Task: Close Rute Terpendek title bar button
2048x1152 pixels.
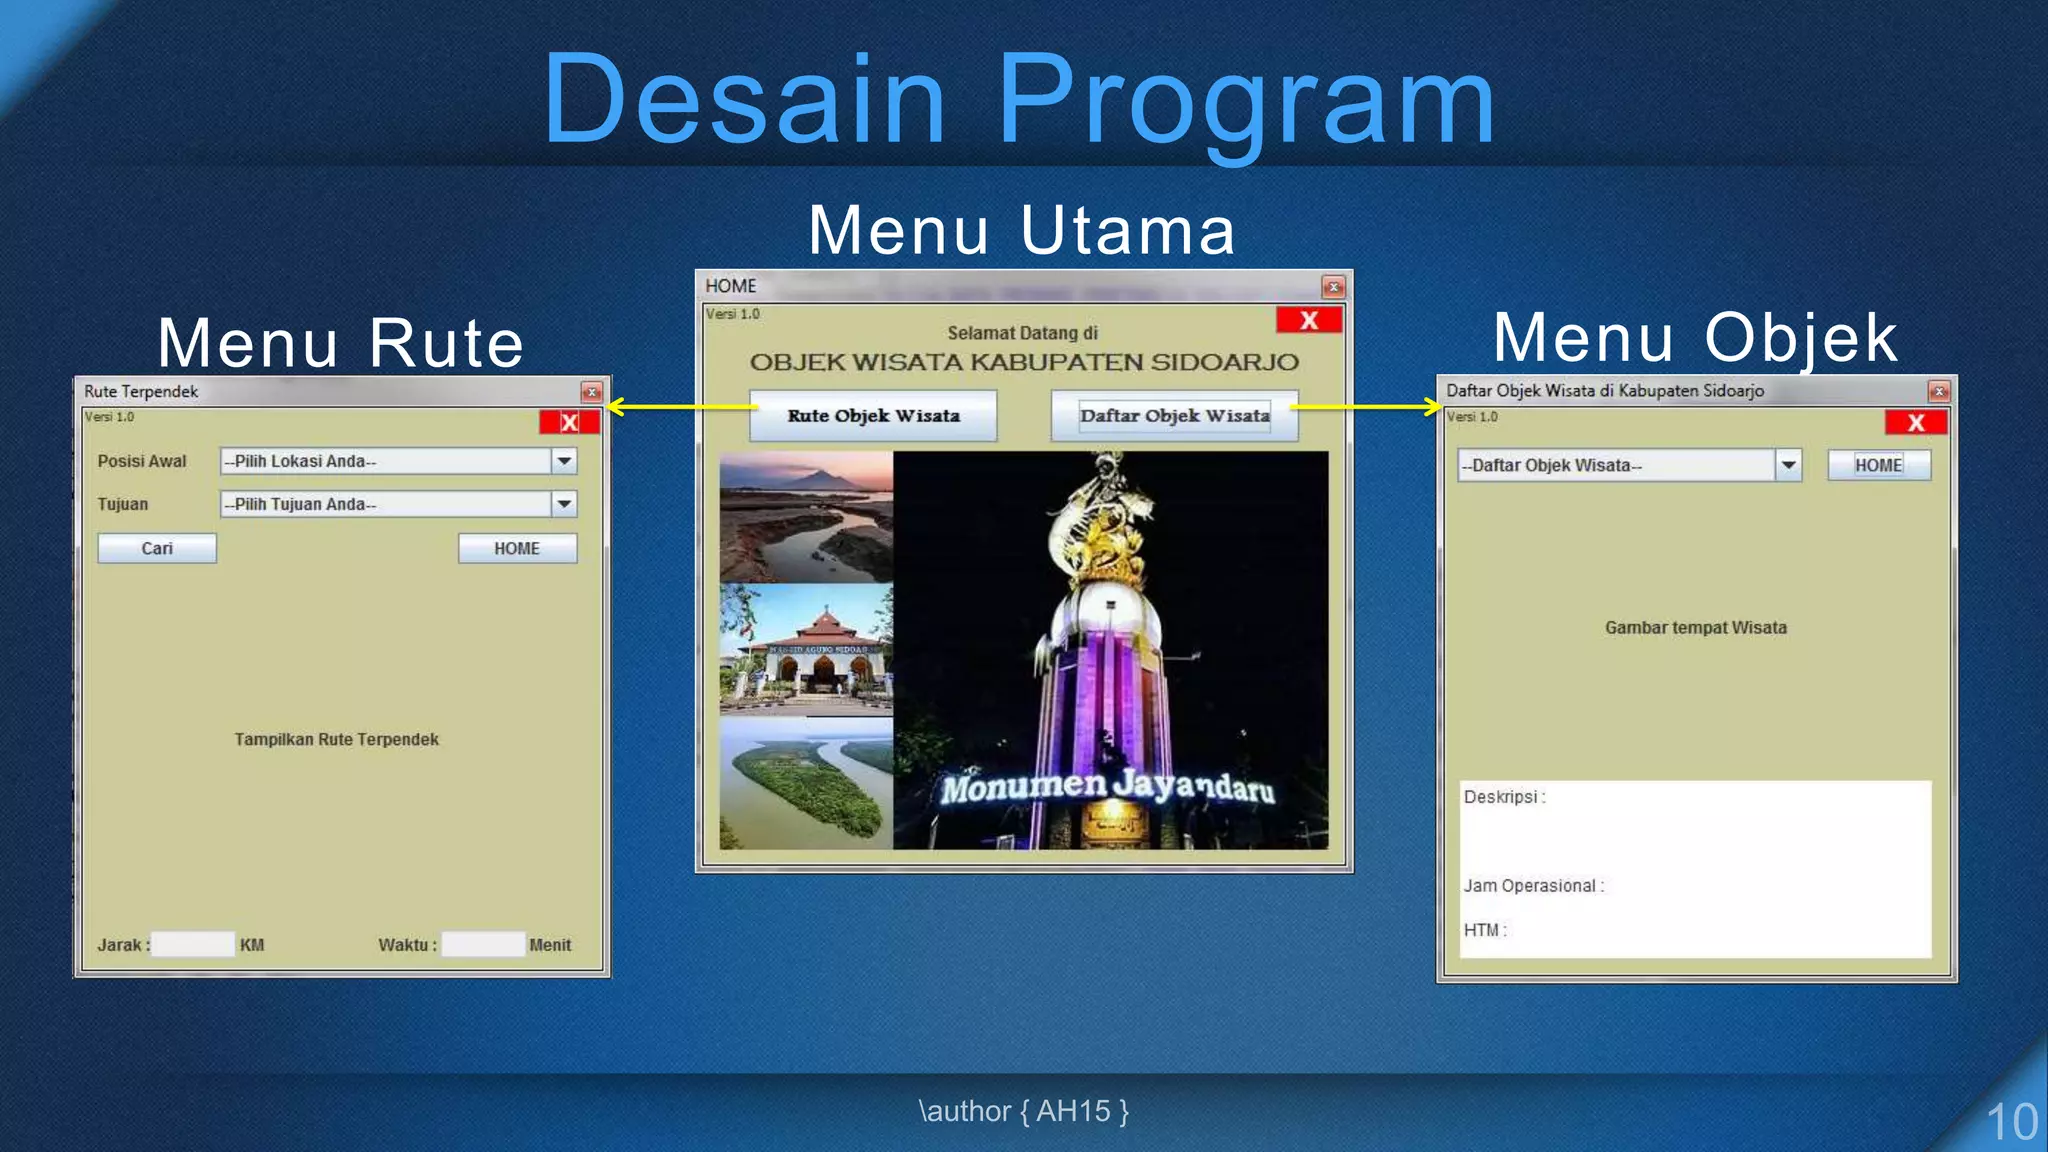Action: pyautogui.click(x=591, y=392)
